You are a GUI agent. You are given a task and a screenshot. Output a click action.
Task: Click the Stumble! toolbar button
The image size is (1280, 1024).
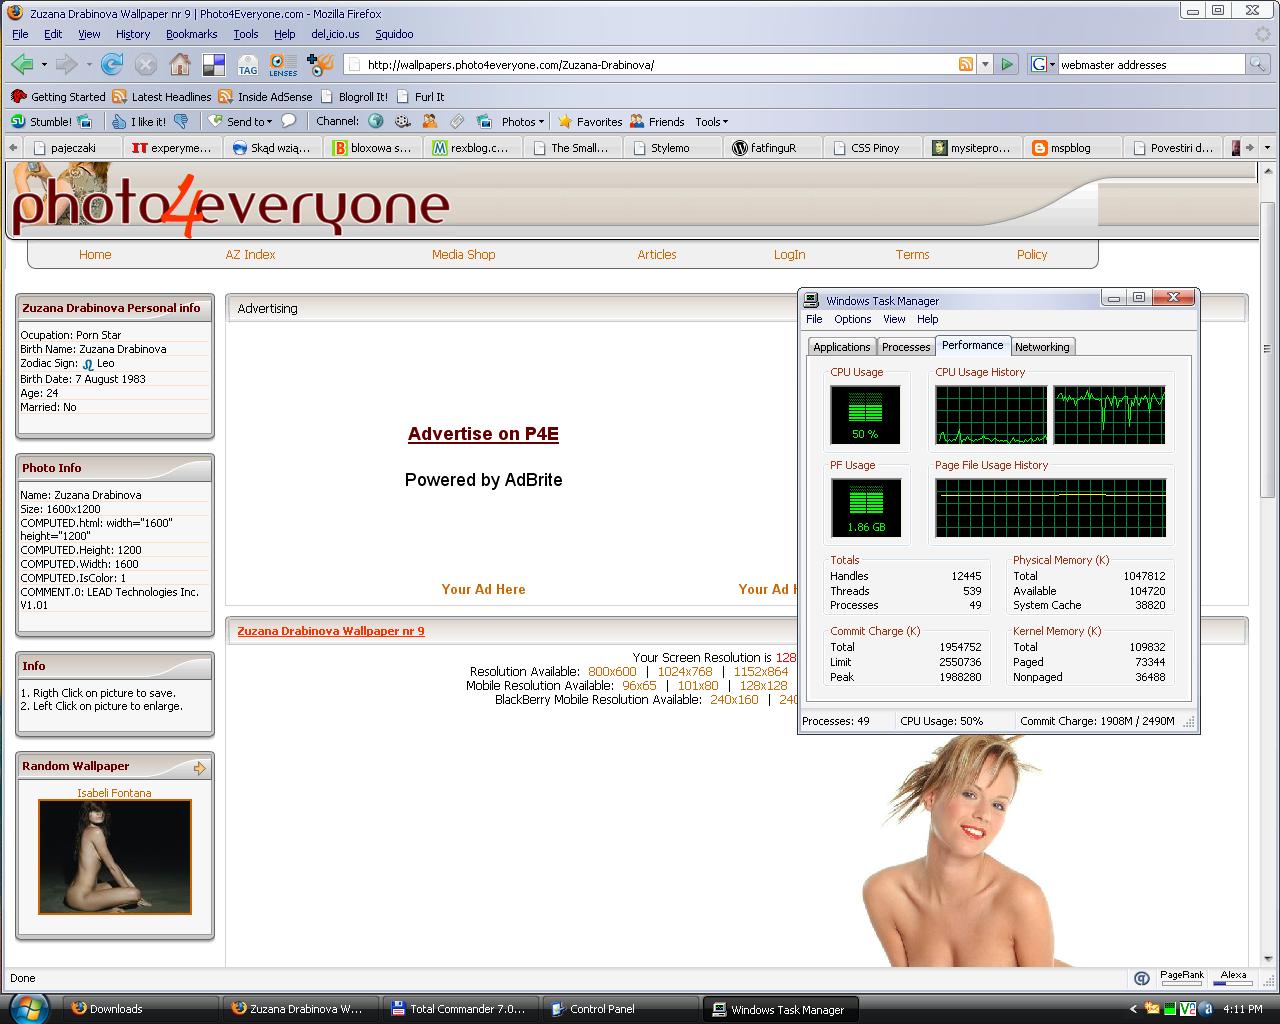[42, 122]
